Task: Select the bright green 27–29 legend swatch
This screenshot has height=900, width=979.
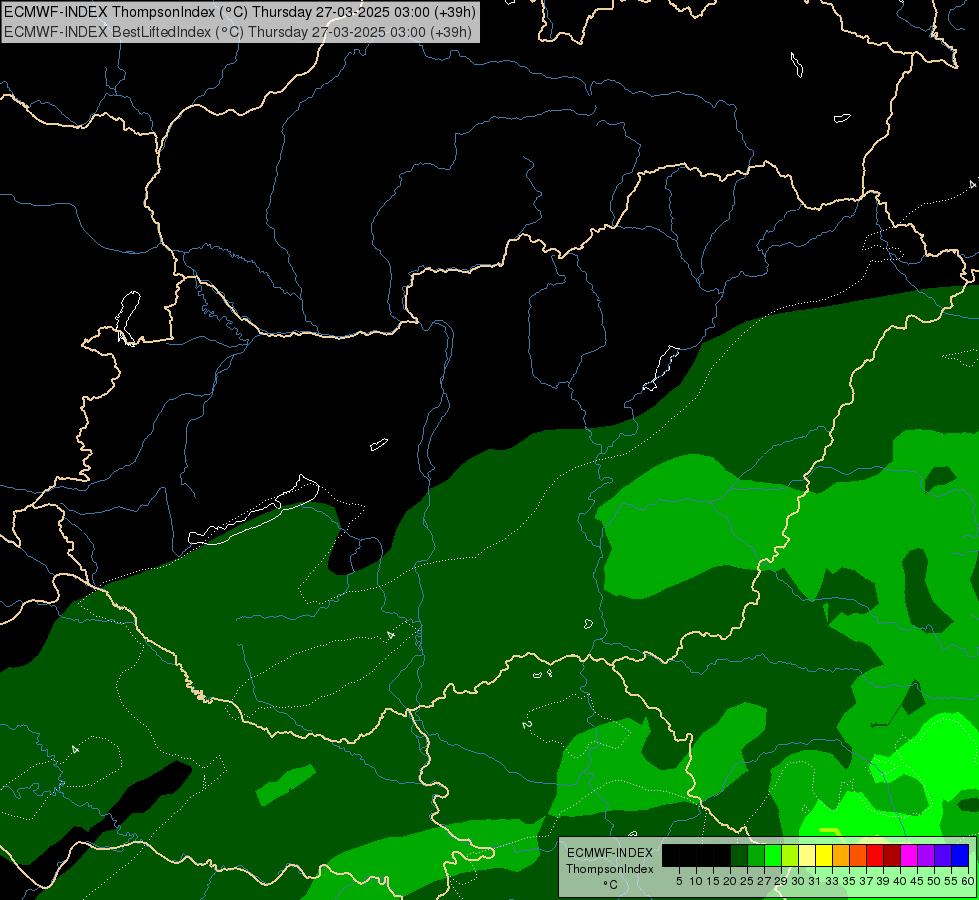Action: click(773, 855)
